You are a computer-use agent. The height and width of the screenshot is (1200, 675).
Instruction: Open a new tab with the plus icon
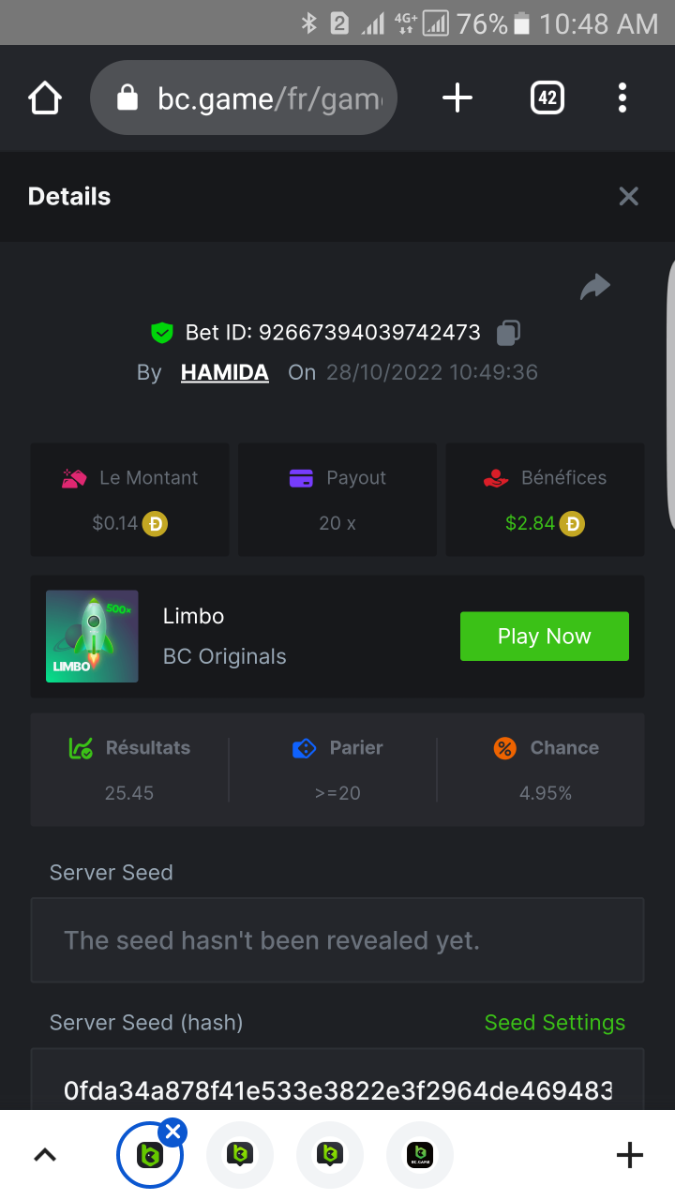coord(457,98)
